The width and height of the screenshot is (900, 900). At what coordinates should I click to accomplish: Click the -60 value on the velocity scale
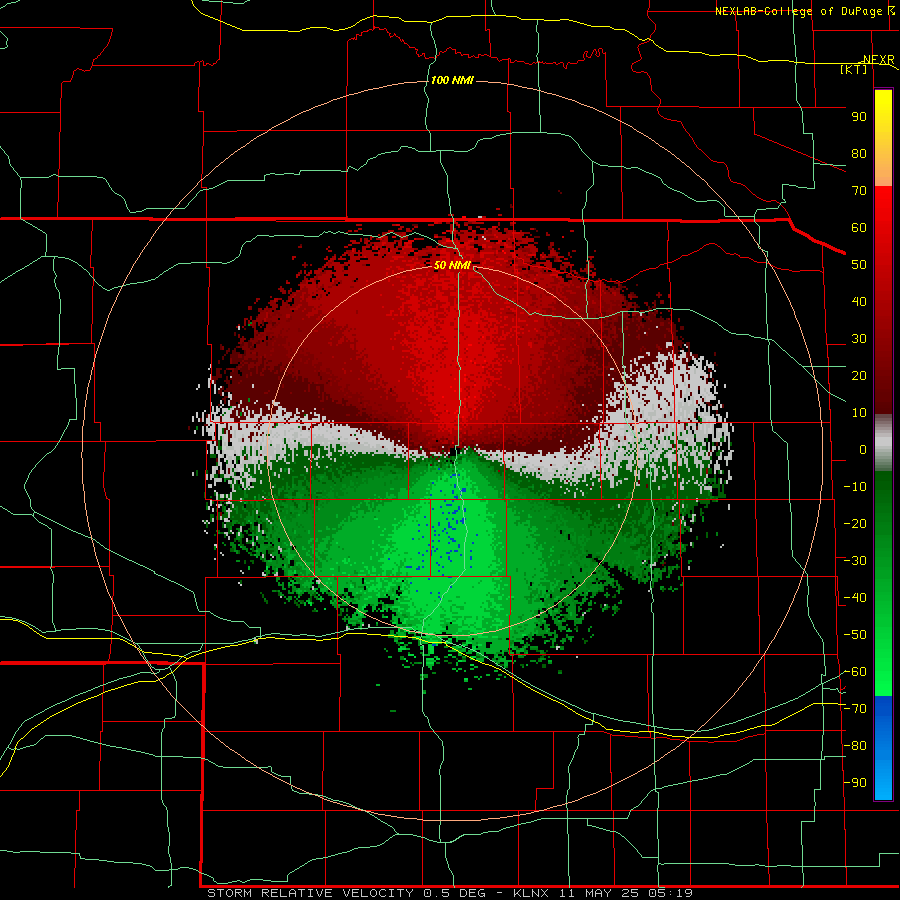[x=855, y=672]
